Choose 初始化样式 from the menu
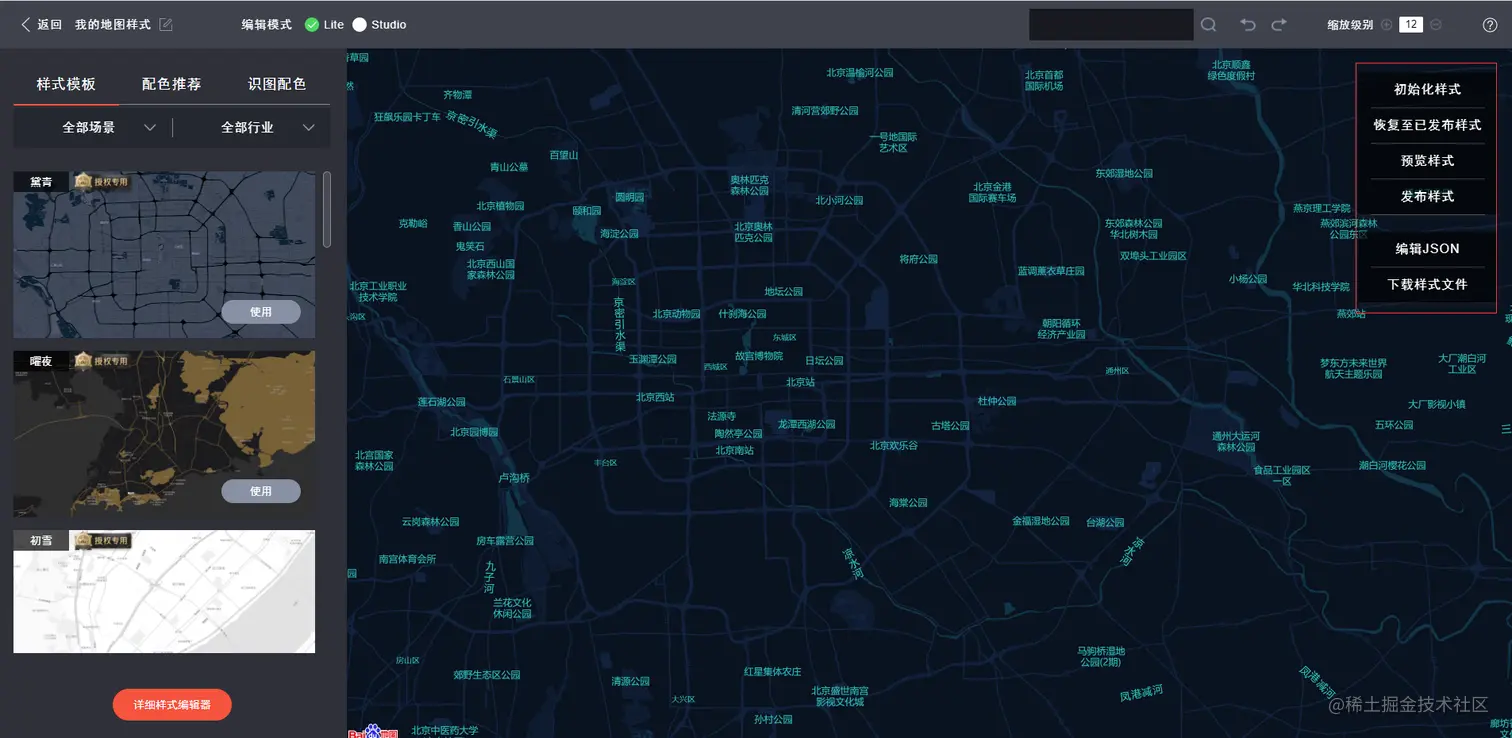Screen dimensions: 1512x738 1427,89
